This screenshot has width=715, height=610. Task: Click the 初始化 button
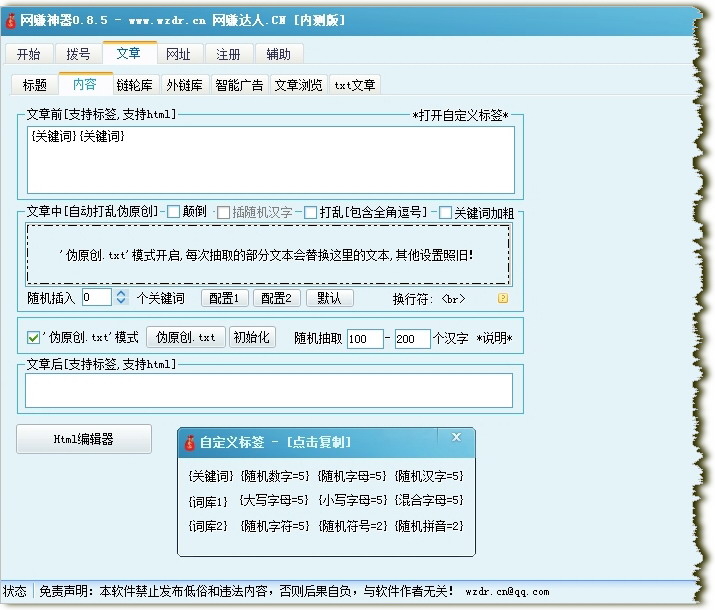252,338
